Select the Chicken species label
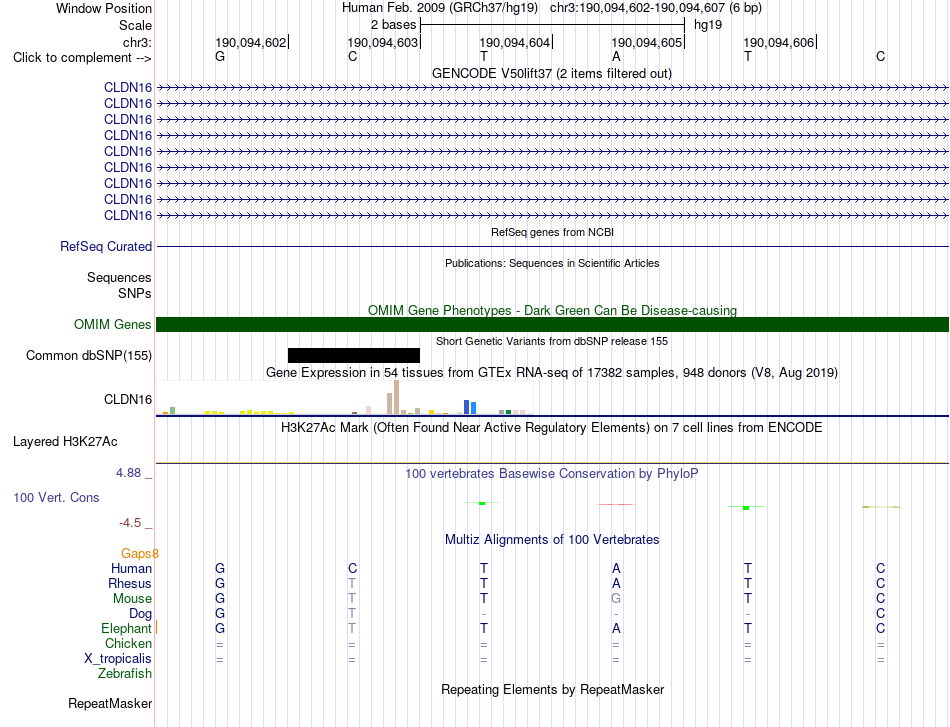This screenshot has height=727, width=950. [128, 643]
